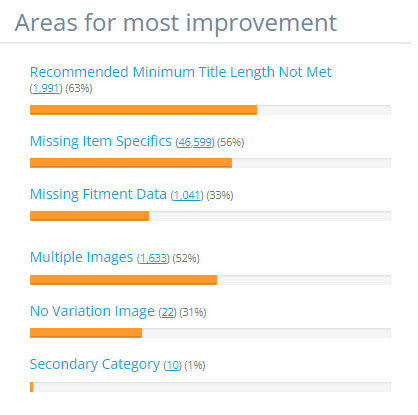Click the 1,633 count link

[153, 258]
